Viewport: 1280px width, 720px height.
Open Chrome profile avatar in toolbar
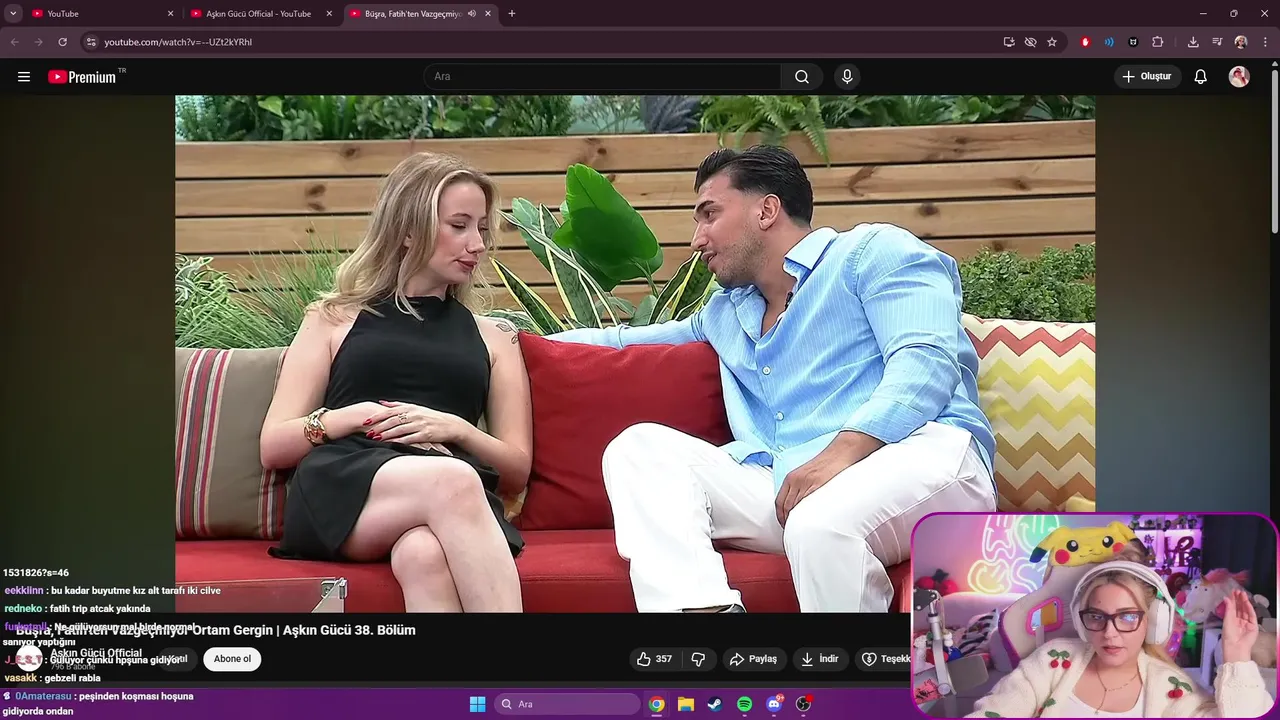1241,42
